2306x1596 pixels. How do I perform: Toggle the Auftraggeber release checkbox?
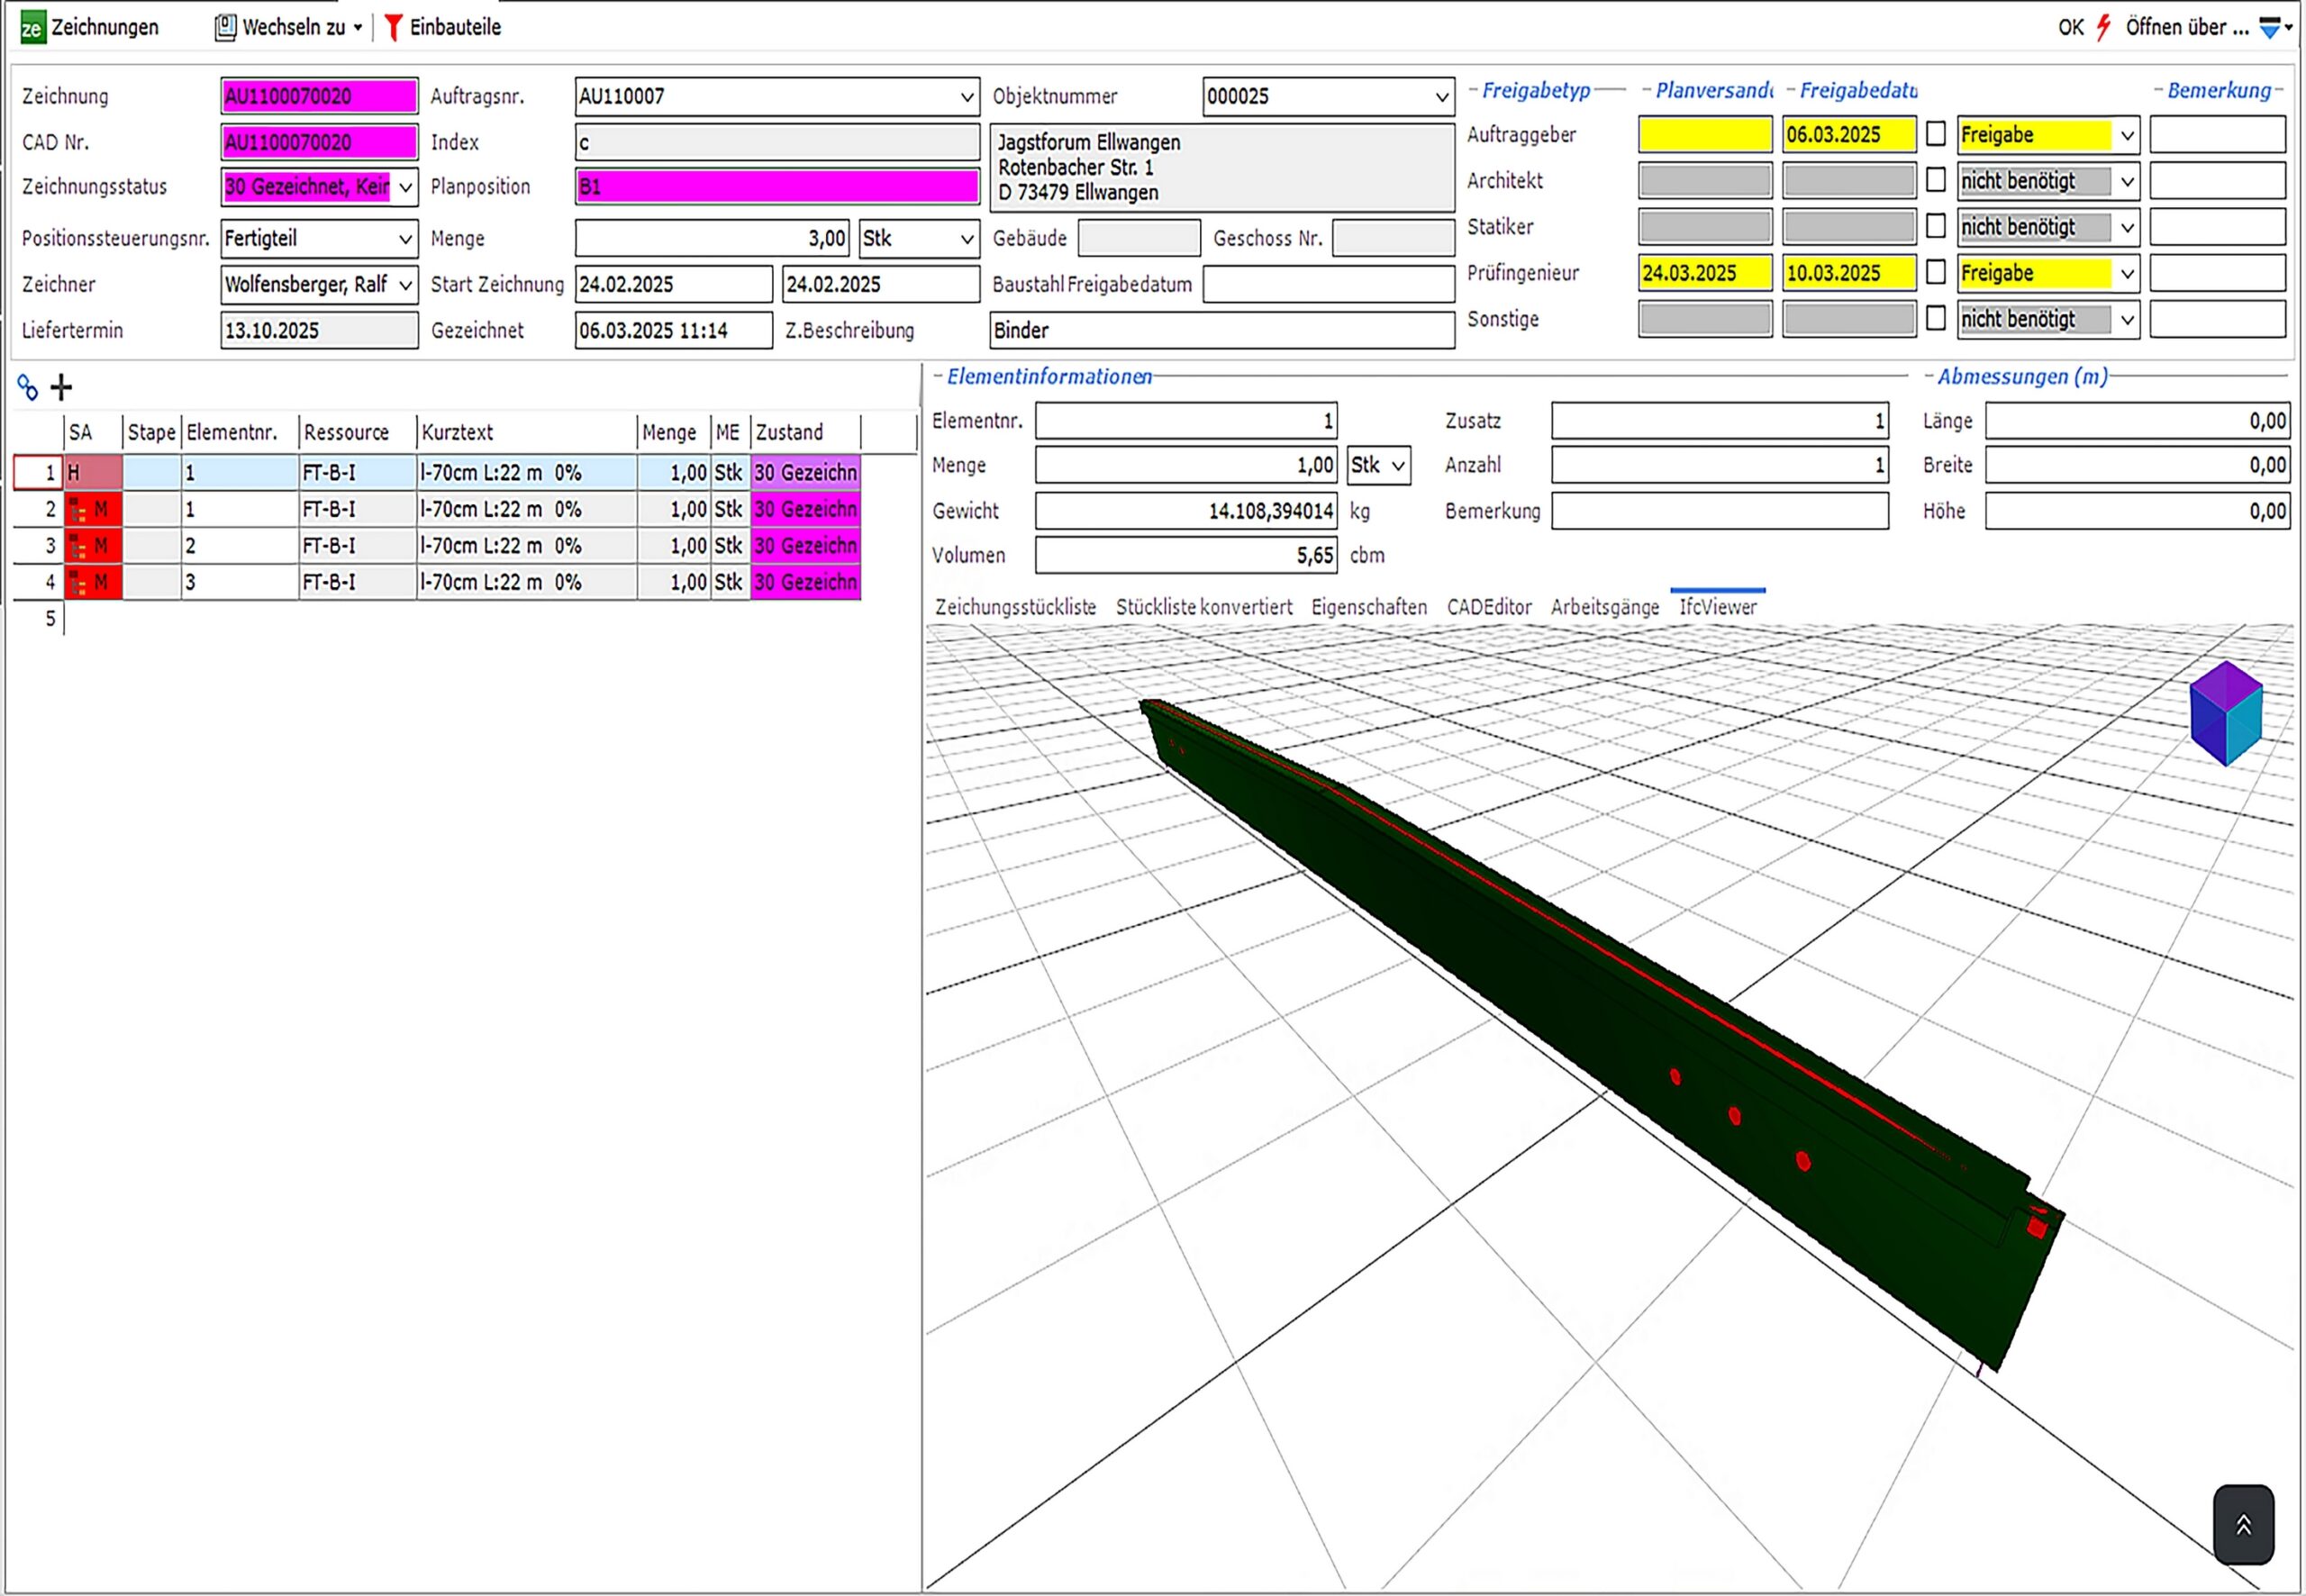[1936, 134]
